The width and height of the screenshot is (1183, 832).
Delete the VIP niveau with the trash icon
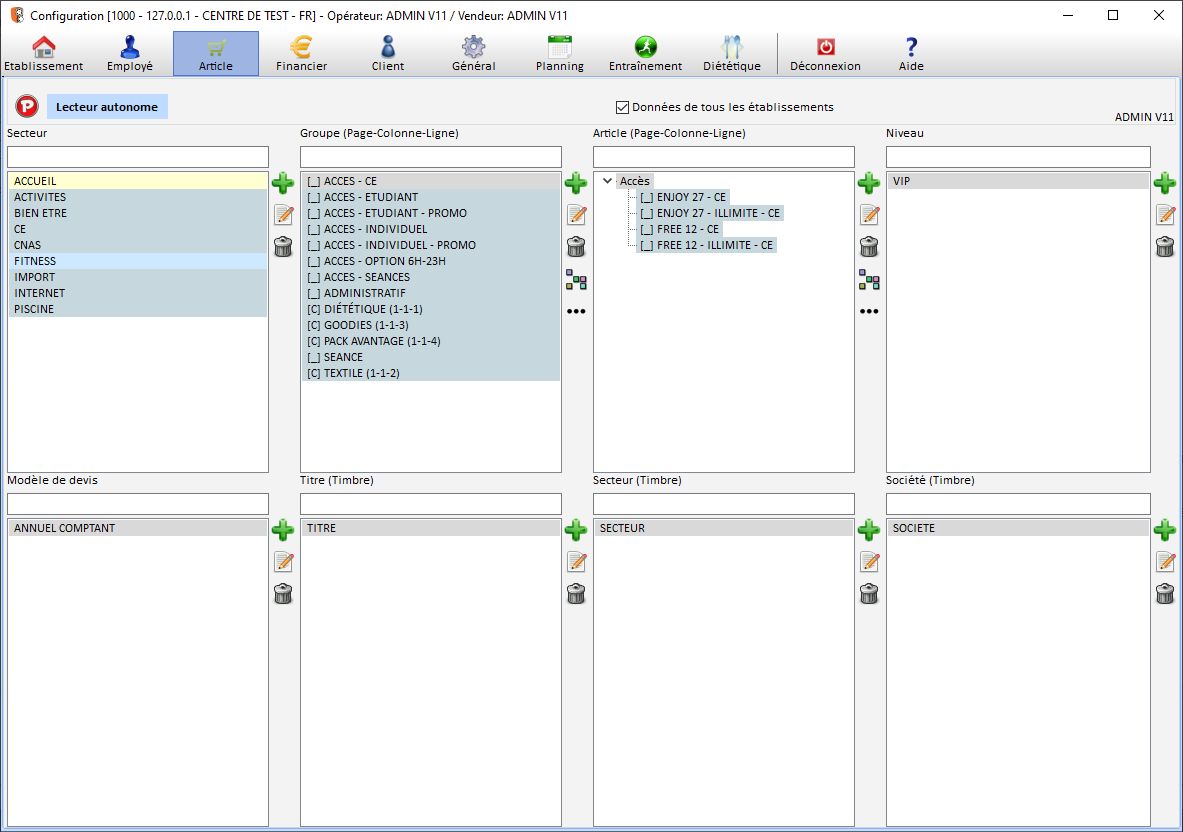(x=1164, y=247)
